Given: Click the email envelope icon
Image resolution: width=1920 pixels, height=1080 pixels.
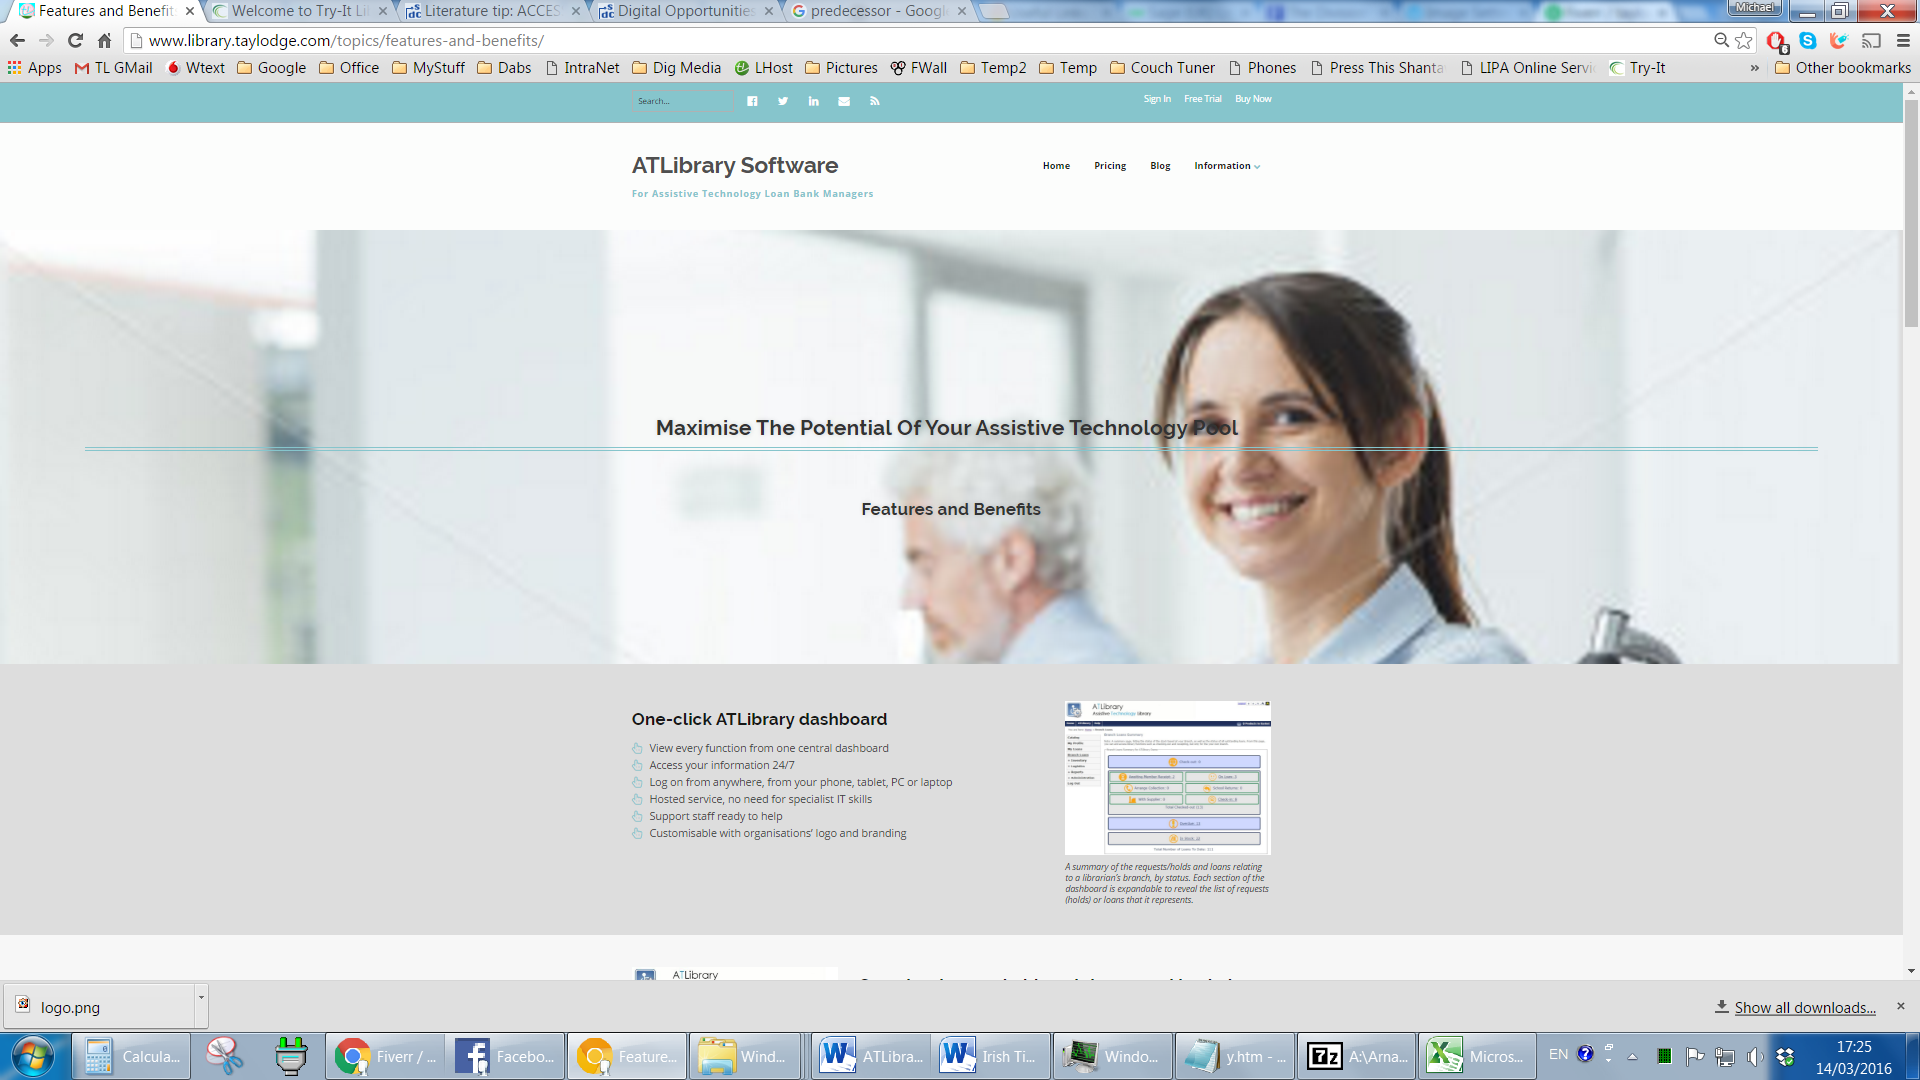Looking at the screenshot, I should [x=844, y=101].
